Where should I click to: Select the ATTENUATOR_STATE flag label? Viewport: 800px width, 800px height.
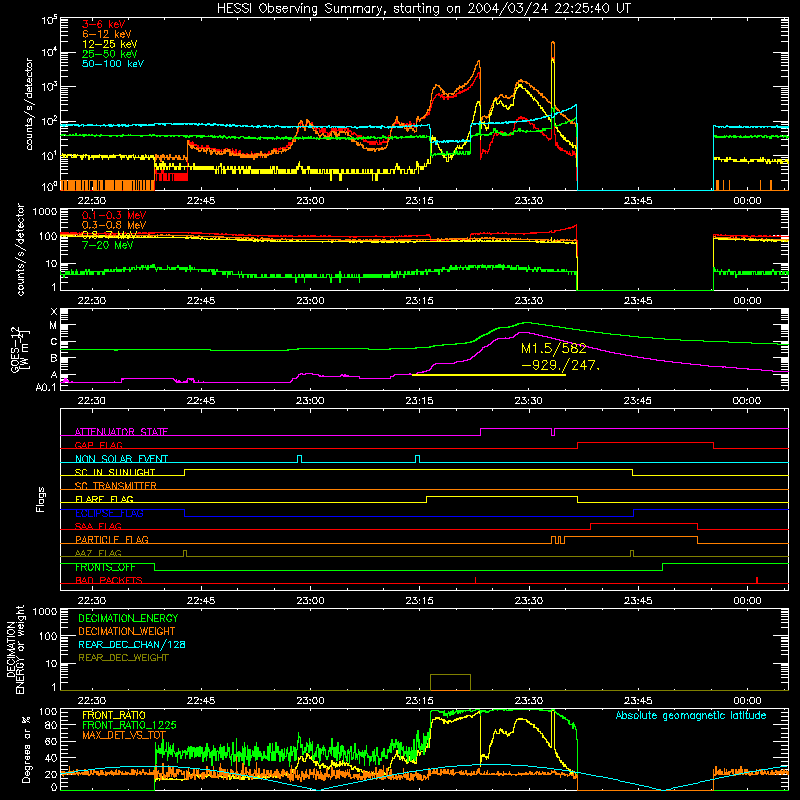pyautogui.click(x=121, y=432)
